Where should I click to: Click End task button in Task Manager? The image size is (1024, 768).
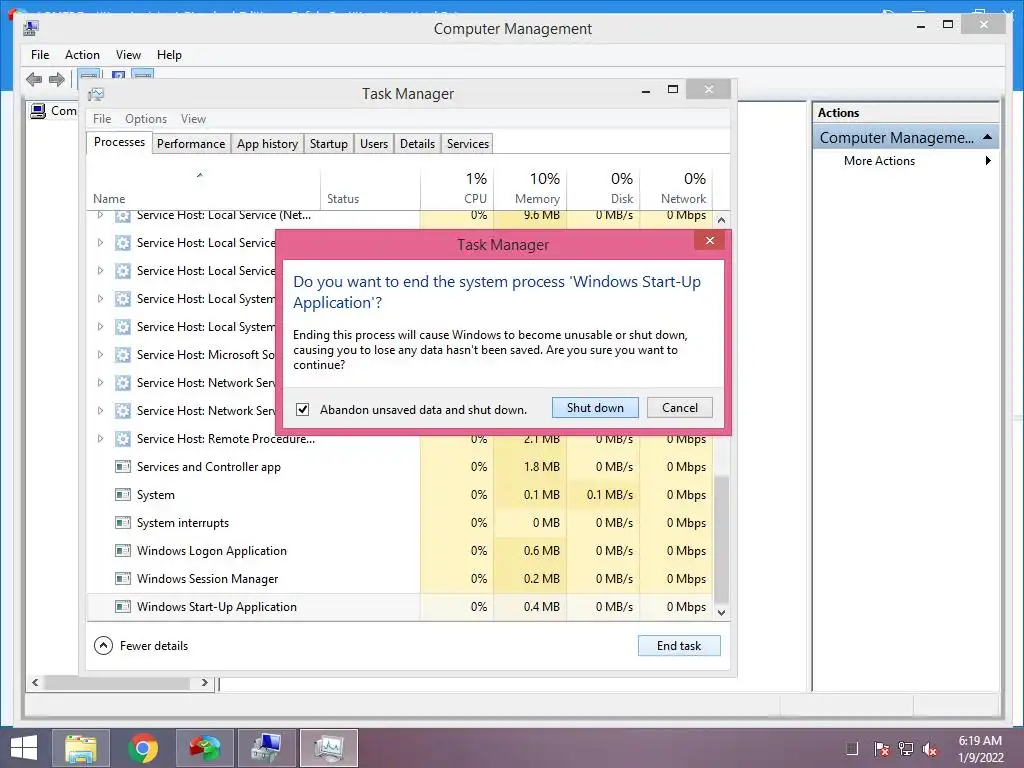tap(679, 645)
